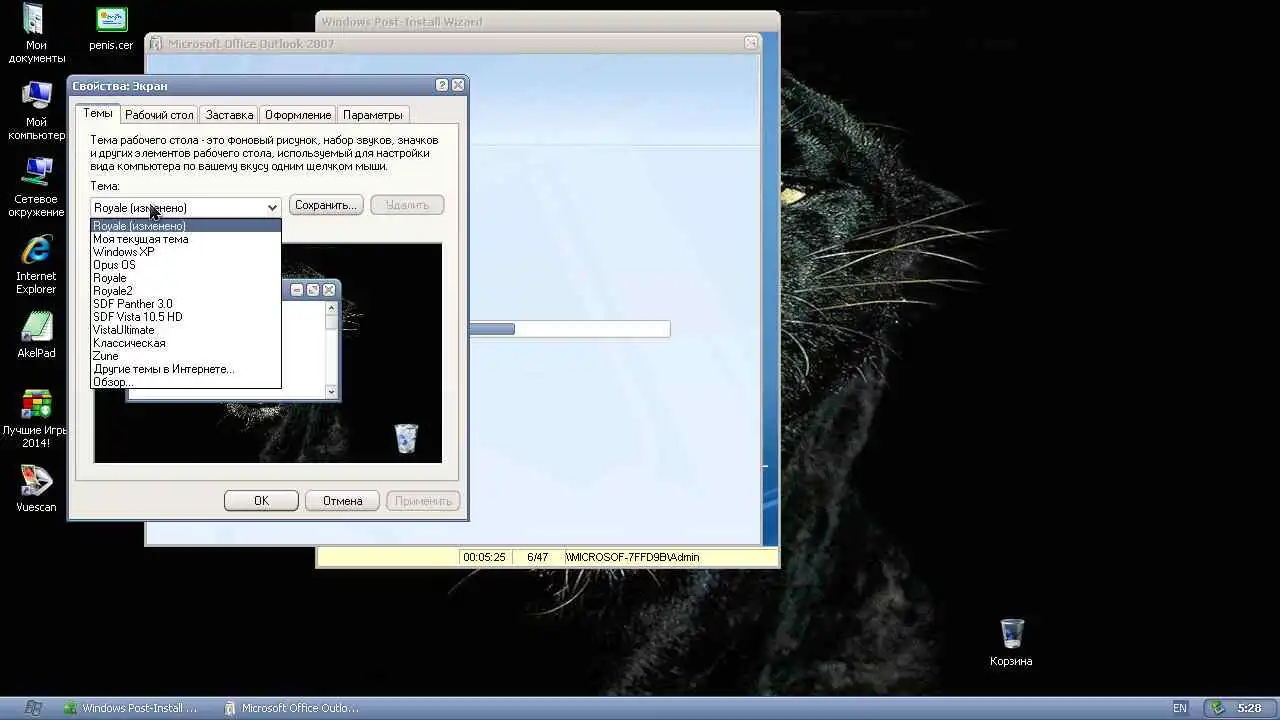Close the Свойства: Экран dialog
1280x720 pixels.
pos(458,86)
